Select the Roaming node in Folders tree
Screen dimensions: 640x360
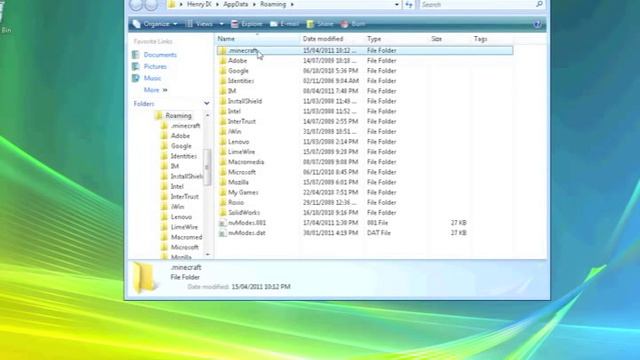(x=178, y=116)
